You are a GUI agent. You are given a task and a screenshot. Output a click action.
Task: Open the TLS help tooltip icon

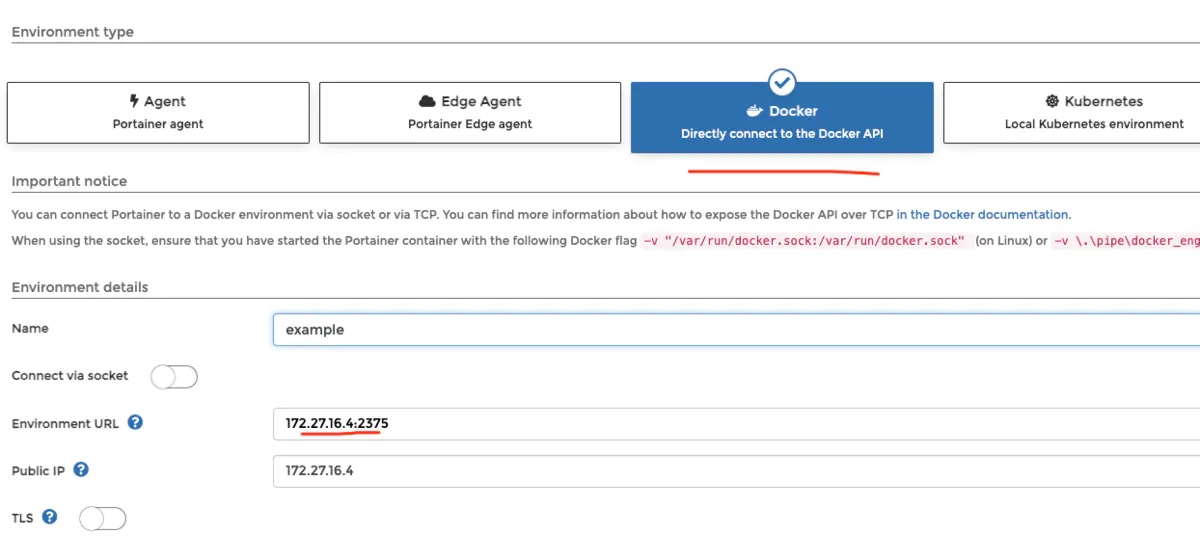point(49,517)
